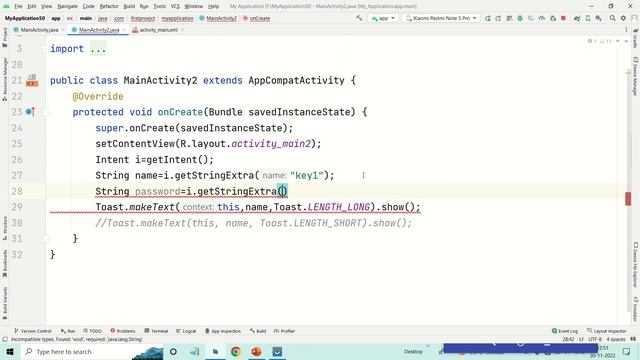Click the UTF-8 encoding status widget
This screenshot has width=640, height=360.
[x=595, y=340]
